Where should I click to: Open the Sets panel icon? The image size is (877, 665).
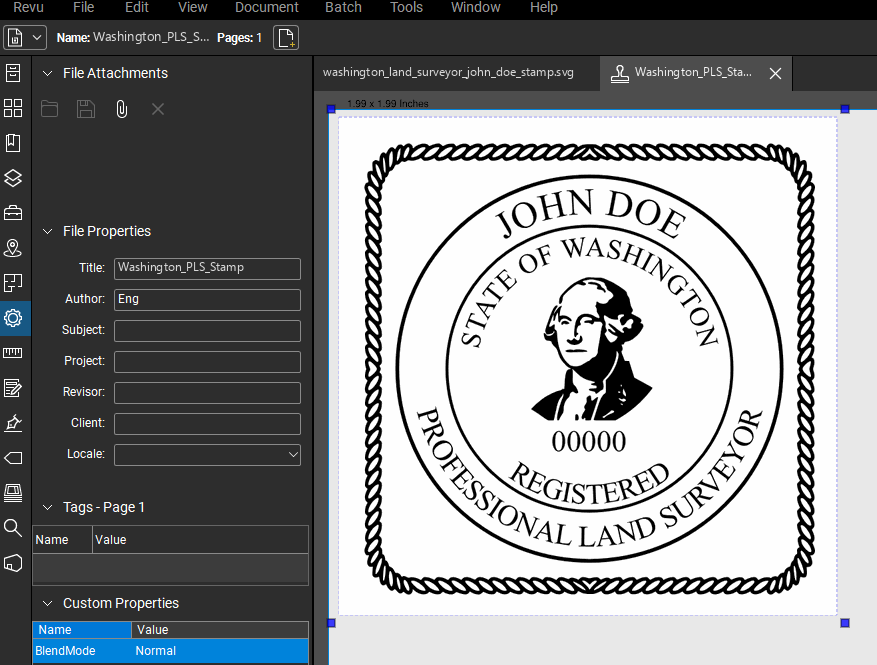(13, 283)
